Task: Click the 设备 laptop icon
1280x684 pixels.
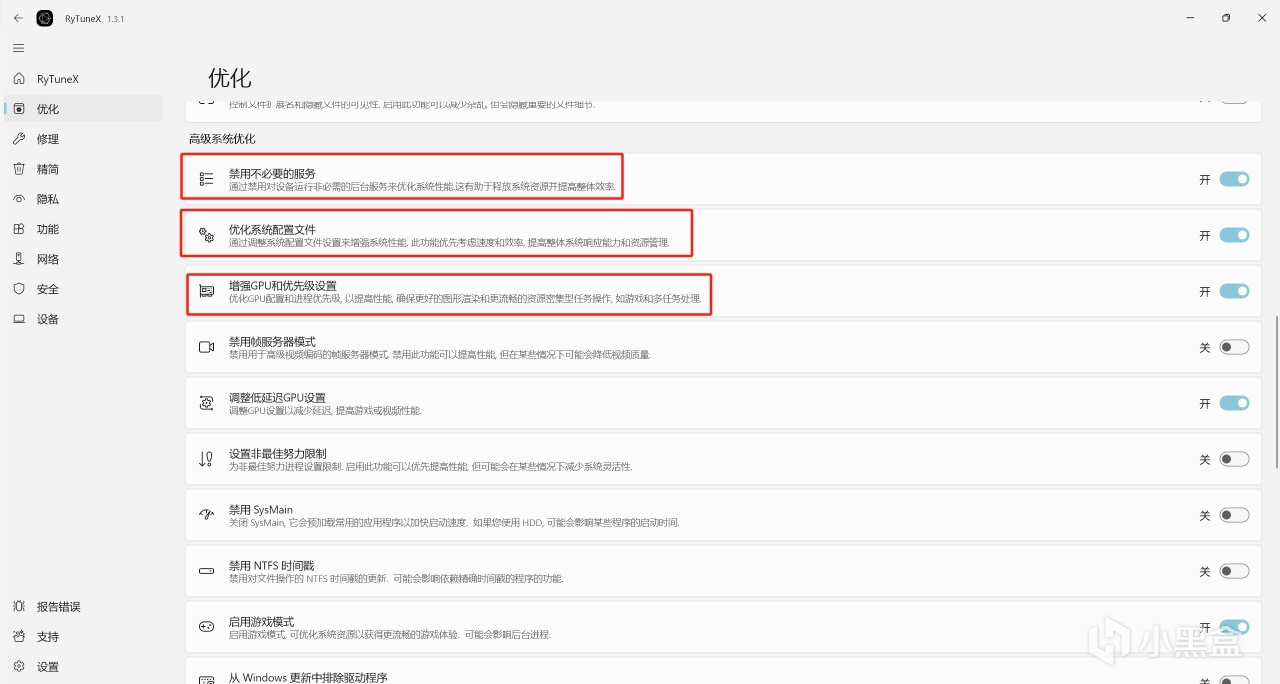Action: [19, 319]
